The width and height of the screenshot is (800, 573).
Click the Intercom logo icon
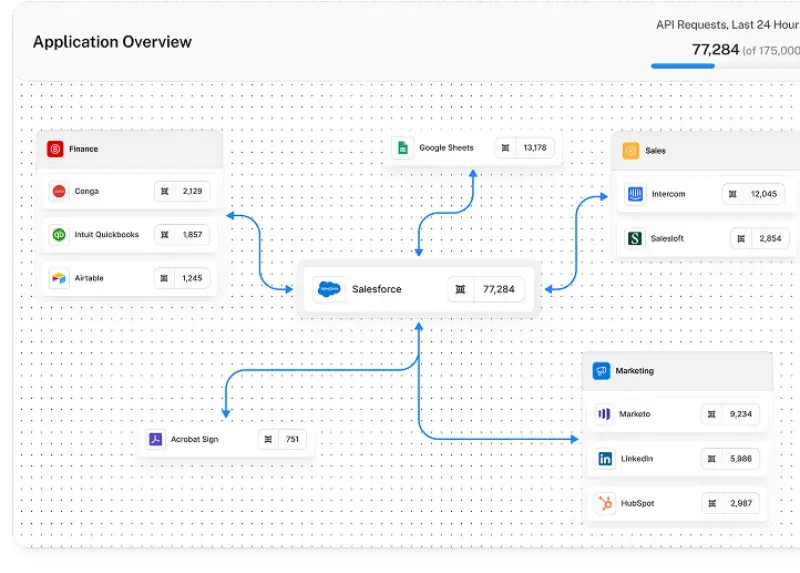(635, 194)
